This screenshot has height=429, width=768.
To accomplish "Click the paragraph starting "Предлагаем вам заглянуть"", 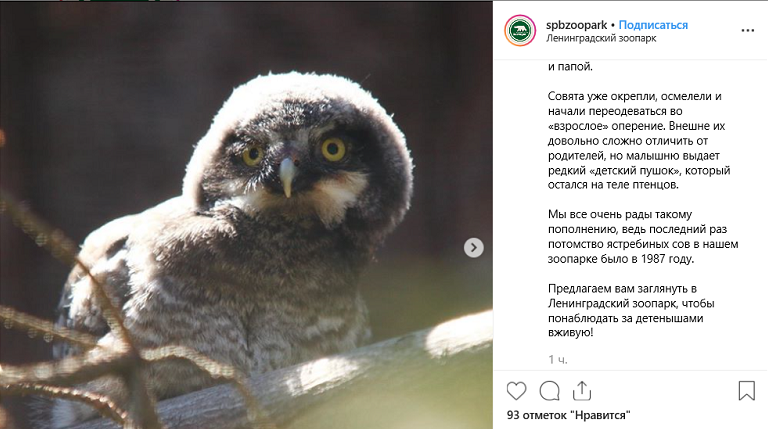I will 631,310.
